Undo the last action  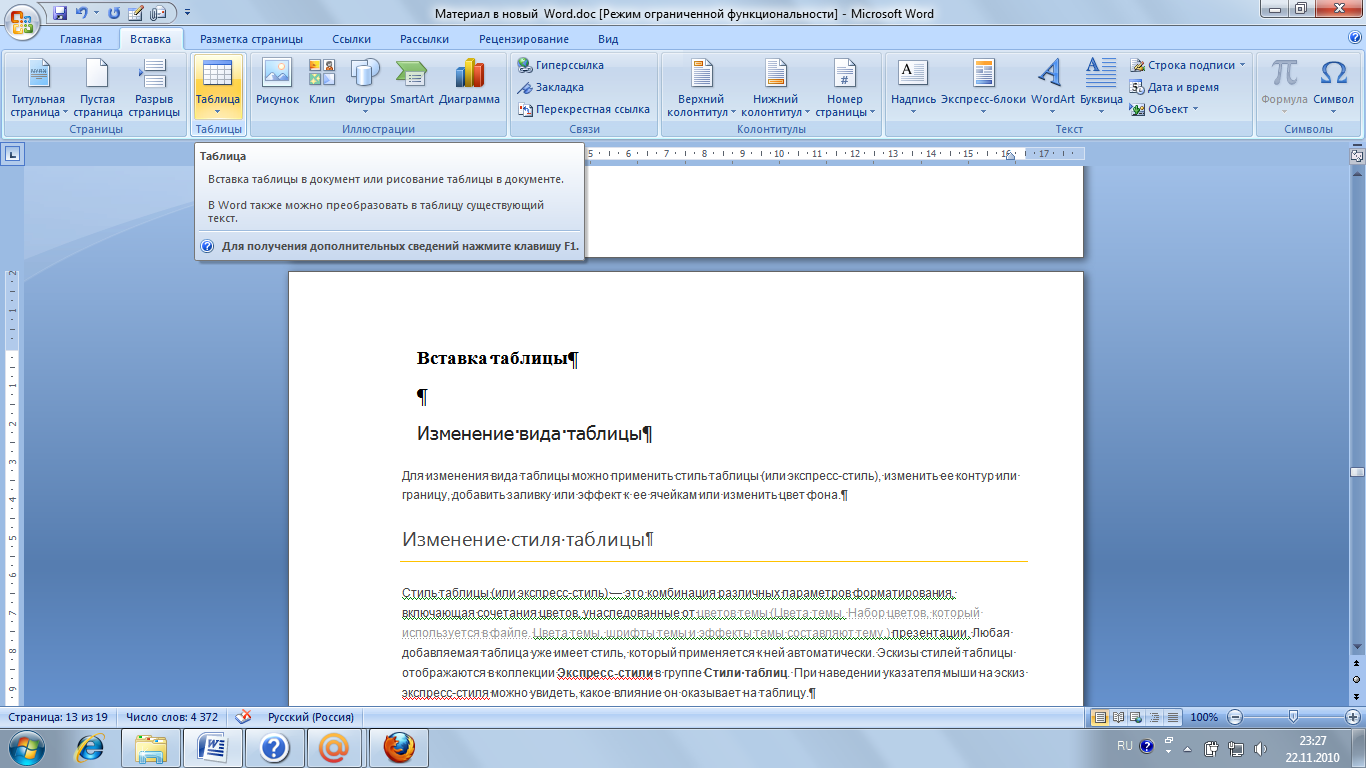coord(83,14)
